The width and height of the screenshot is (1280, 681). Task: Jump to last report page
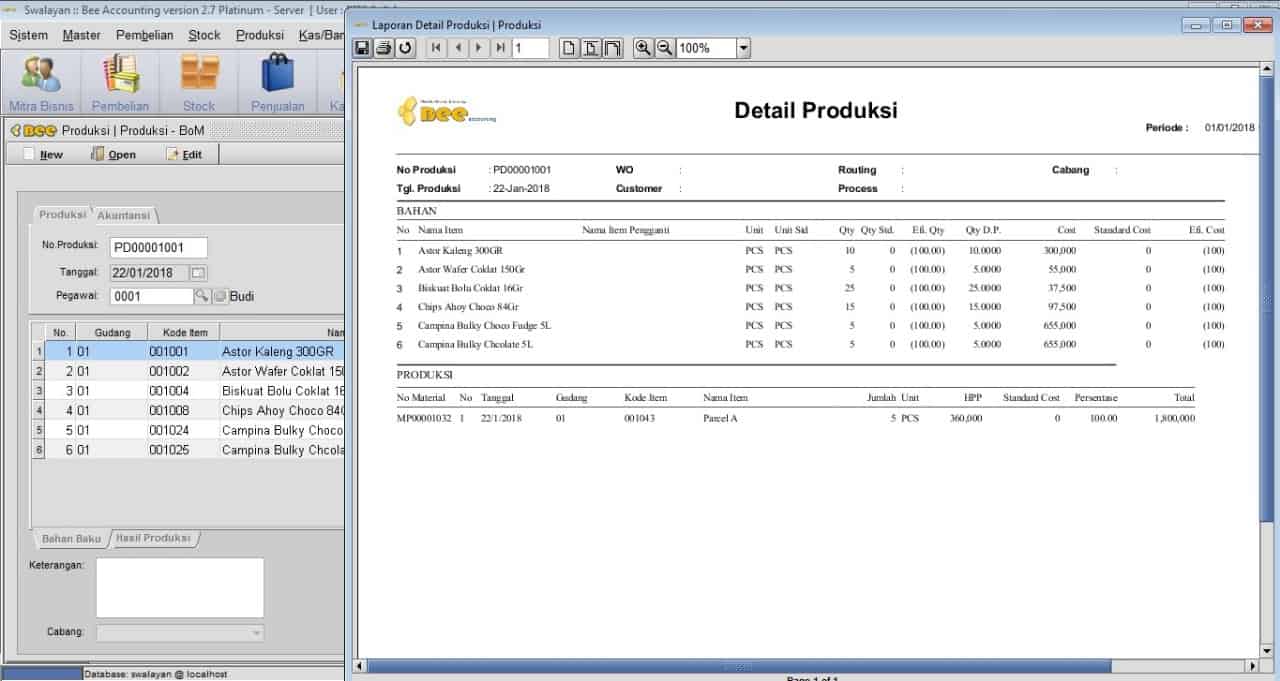pyautogui.click(x=500, y=48)
